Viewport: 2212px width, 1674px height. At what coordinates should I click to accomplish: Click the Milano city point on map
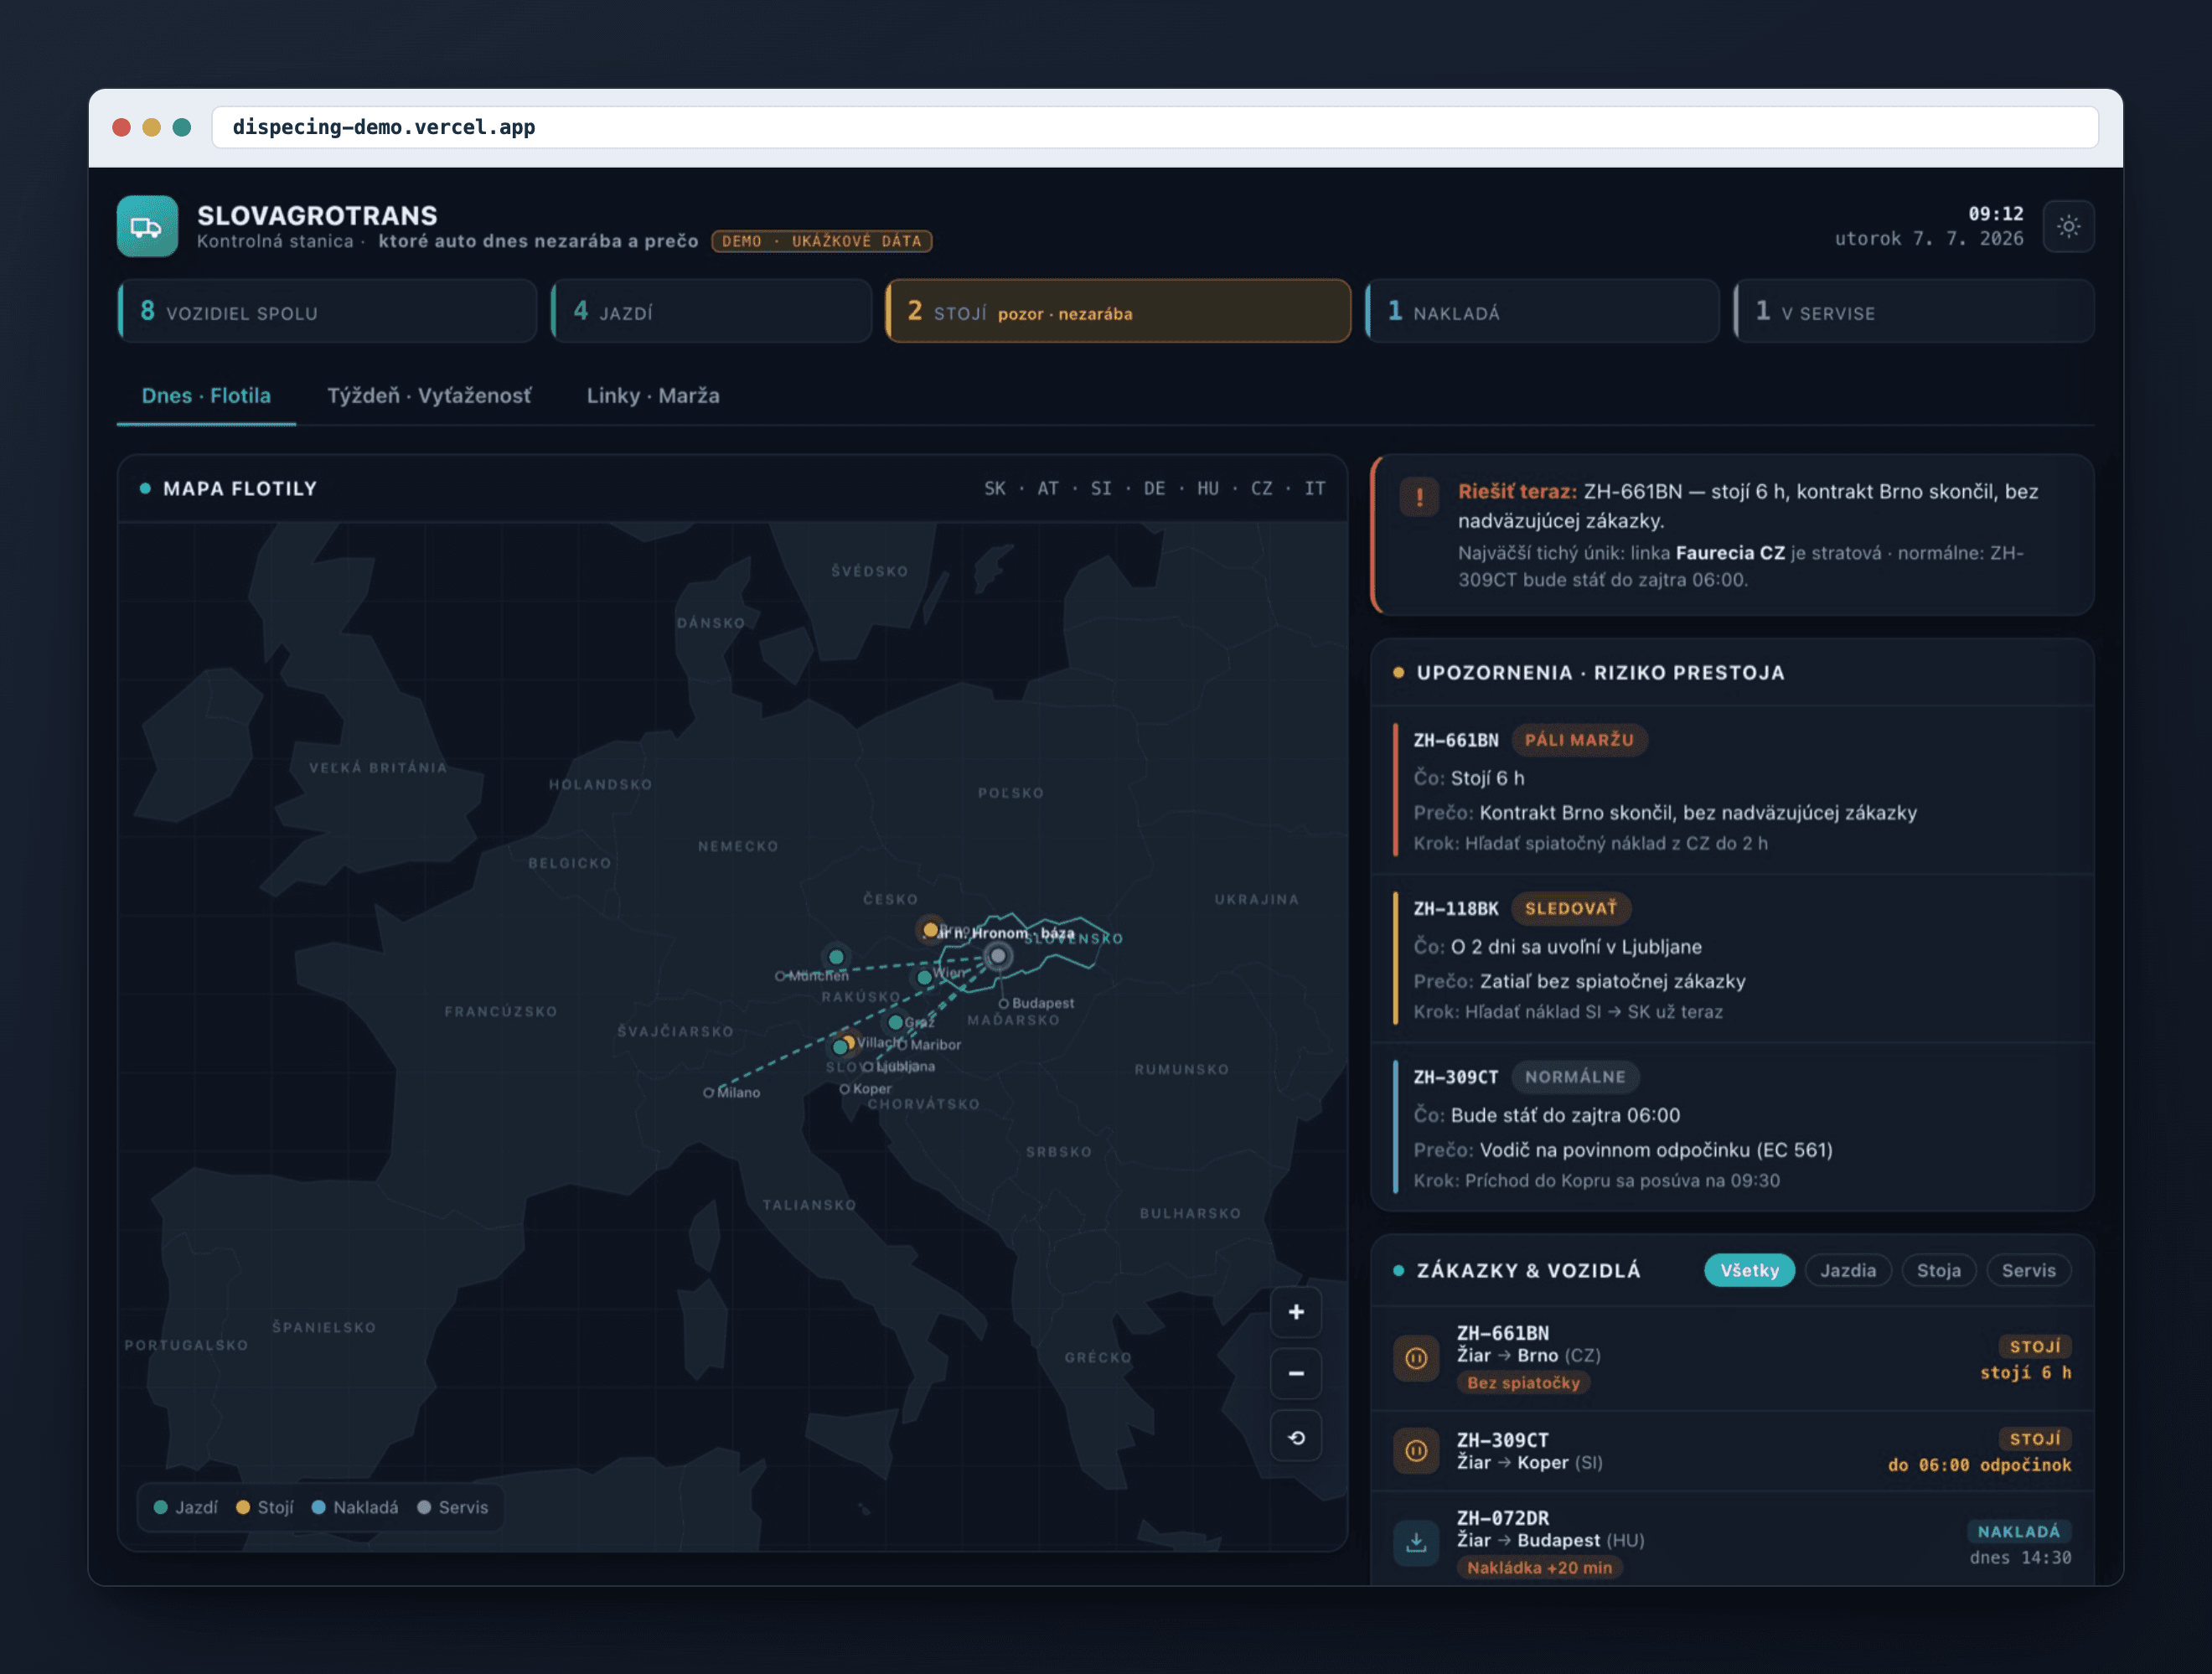click(708, 1093)
